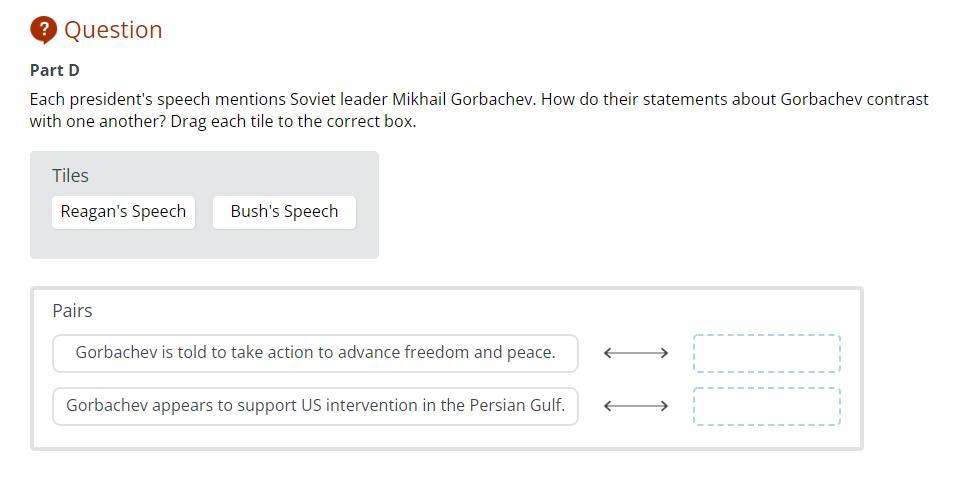Screen dimensions: 979x487
Task: Click the empty drop box for the Persian Gulf statement
Action: (766, 406)
